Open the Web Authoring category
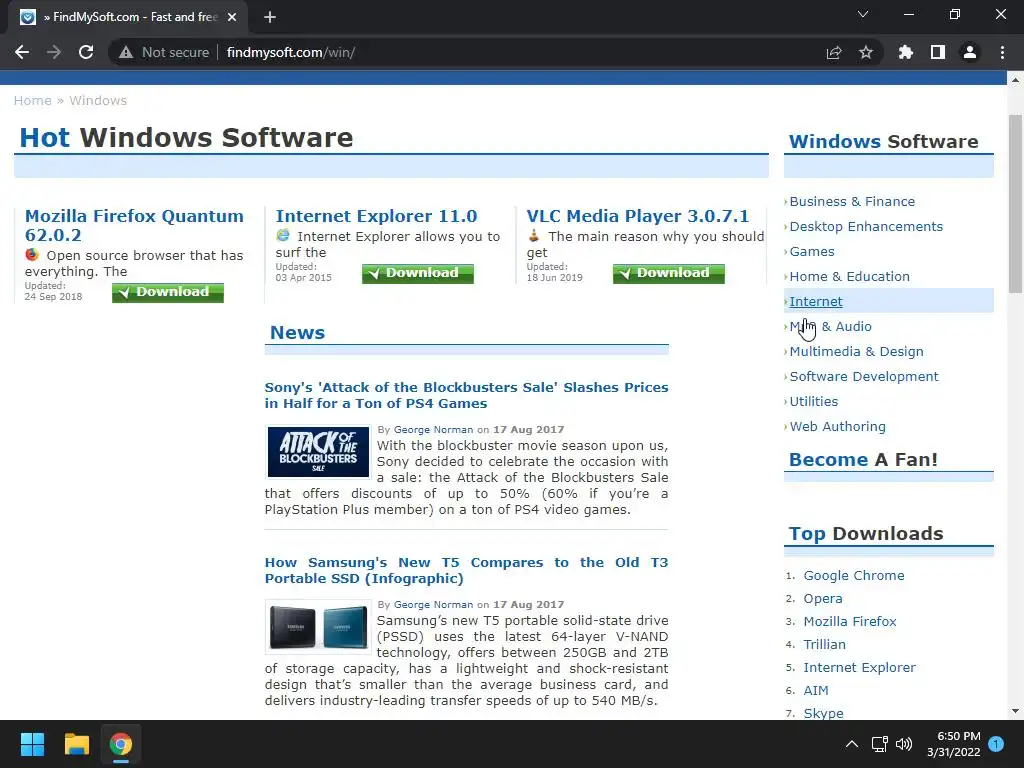The image size is (1024, 768). [838, 426]
